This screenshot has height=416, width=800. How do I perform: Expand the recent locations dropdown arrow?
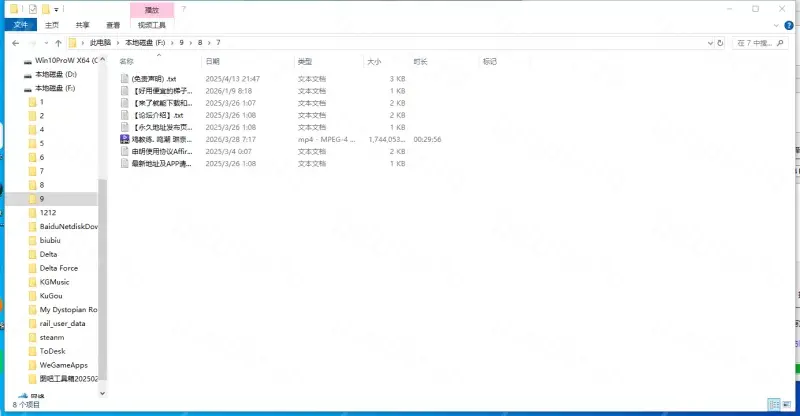click(46, 43)
